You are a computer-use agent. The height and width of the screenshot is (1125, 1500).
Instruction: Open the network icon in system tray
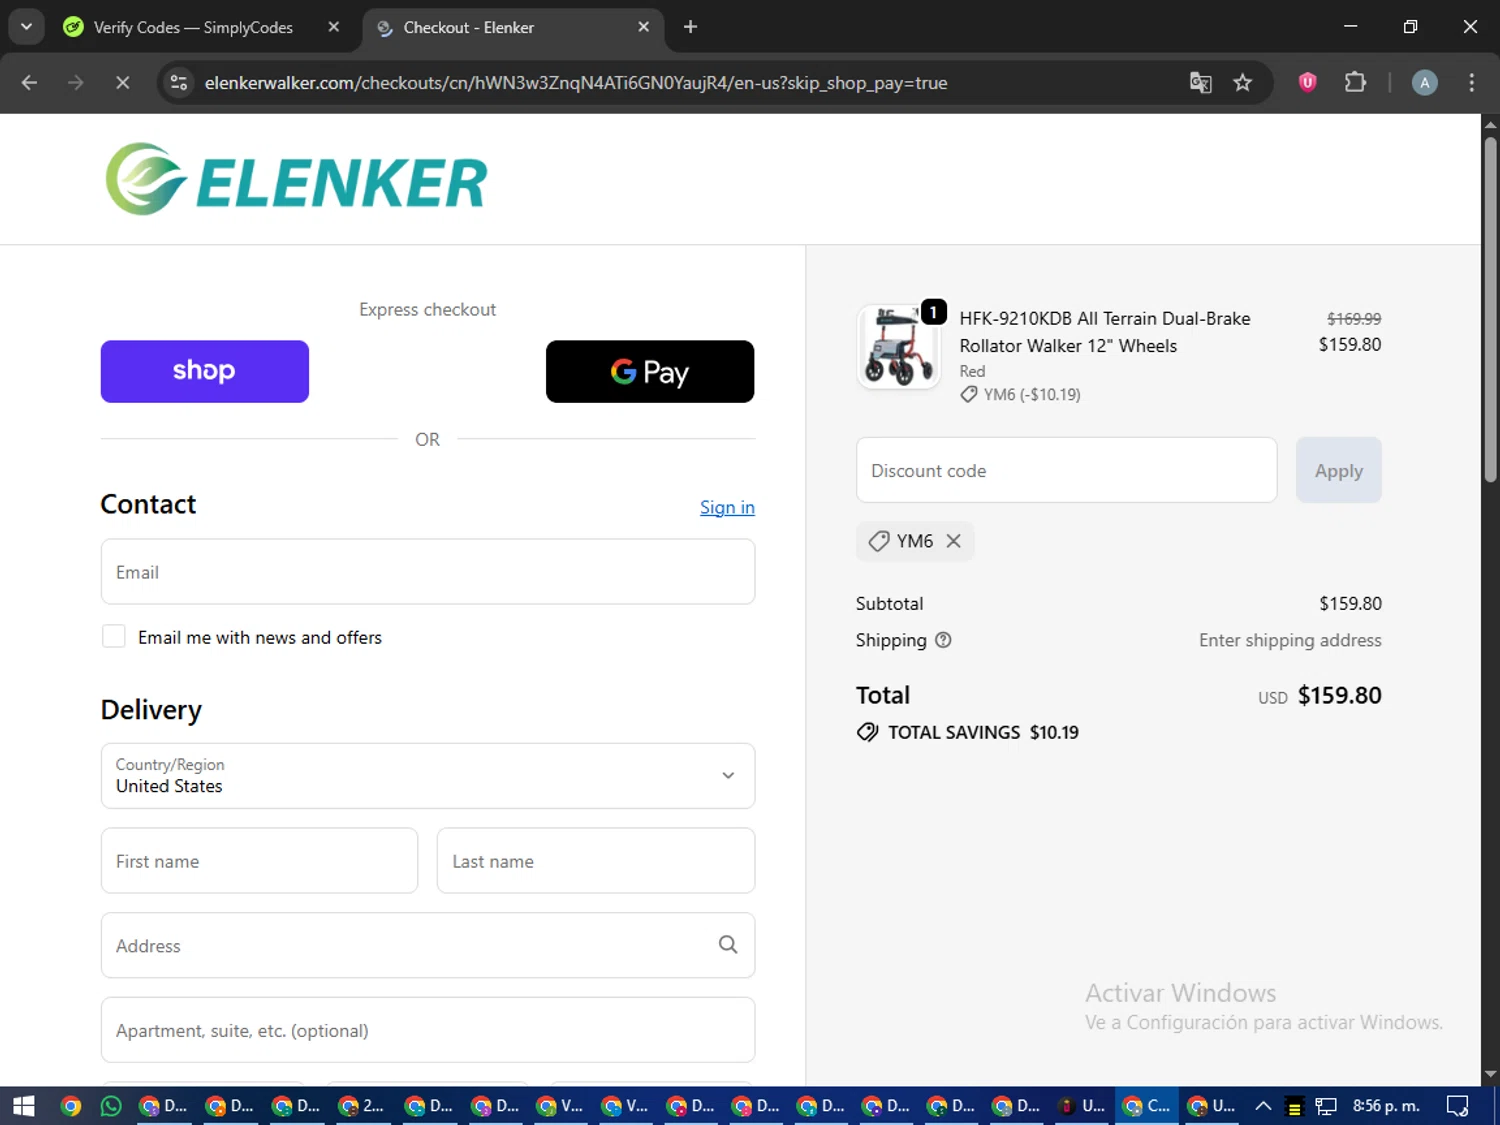point(1326,1106)
